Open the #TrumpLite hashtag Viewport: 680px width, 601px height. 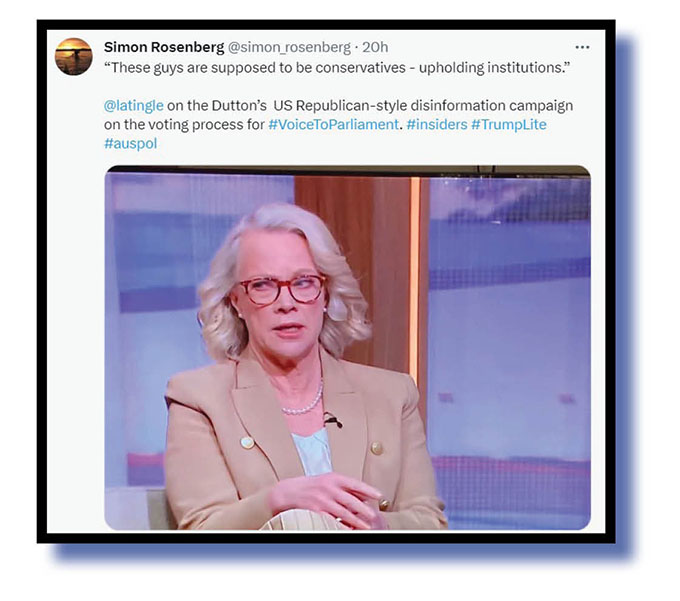click(x=509, y=124)
